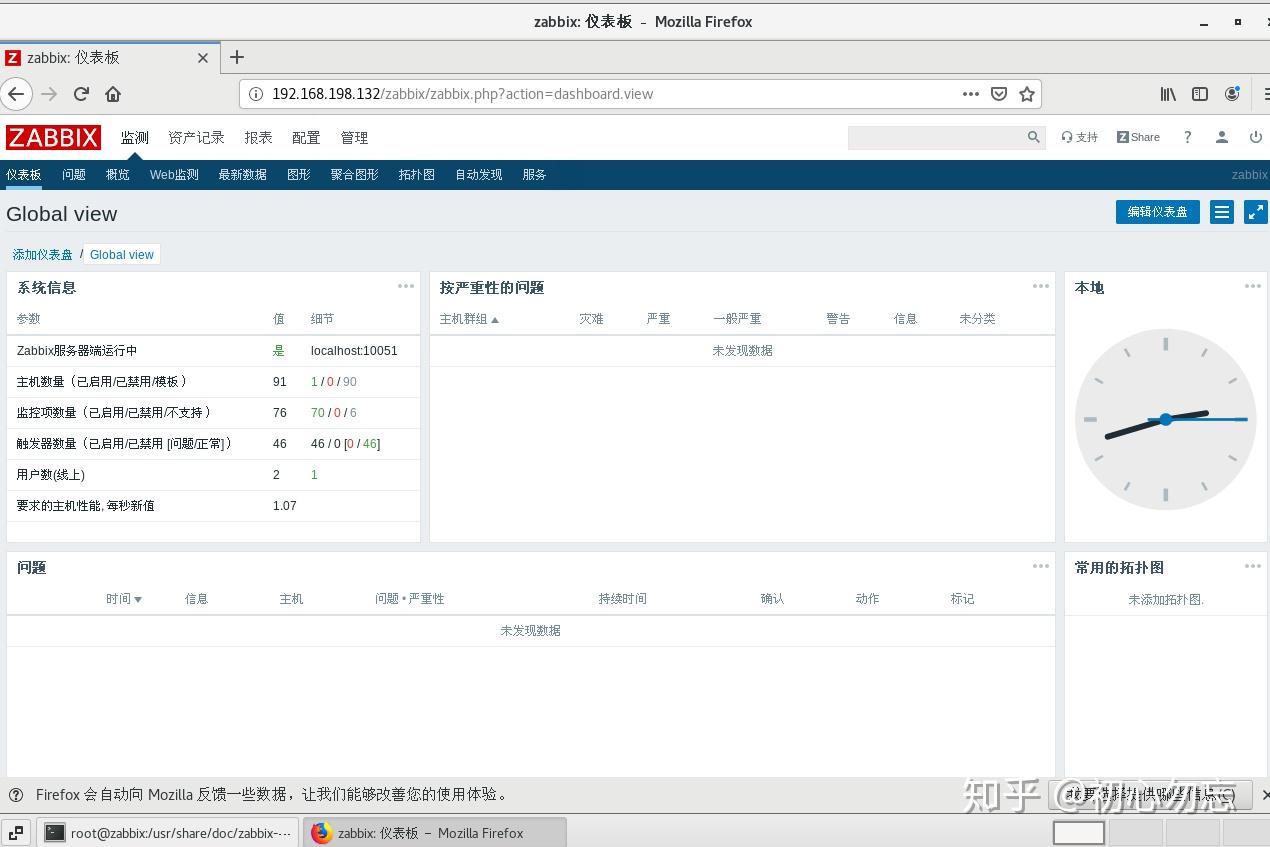Close the zabbix: 仪表板 tab

(203, 58)
